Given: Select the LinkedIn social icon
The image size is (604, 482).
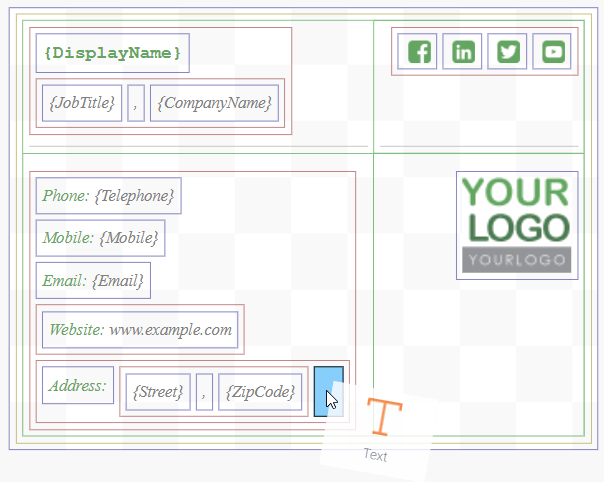Looking at the screenshot, I should click(x=464, y=52).
